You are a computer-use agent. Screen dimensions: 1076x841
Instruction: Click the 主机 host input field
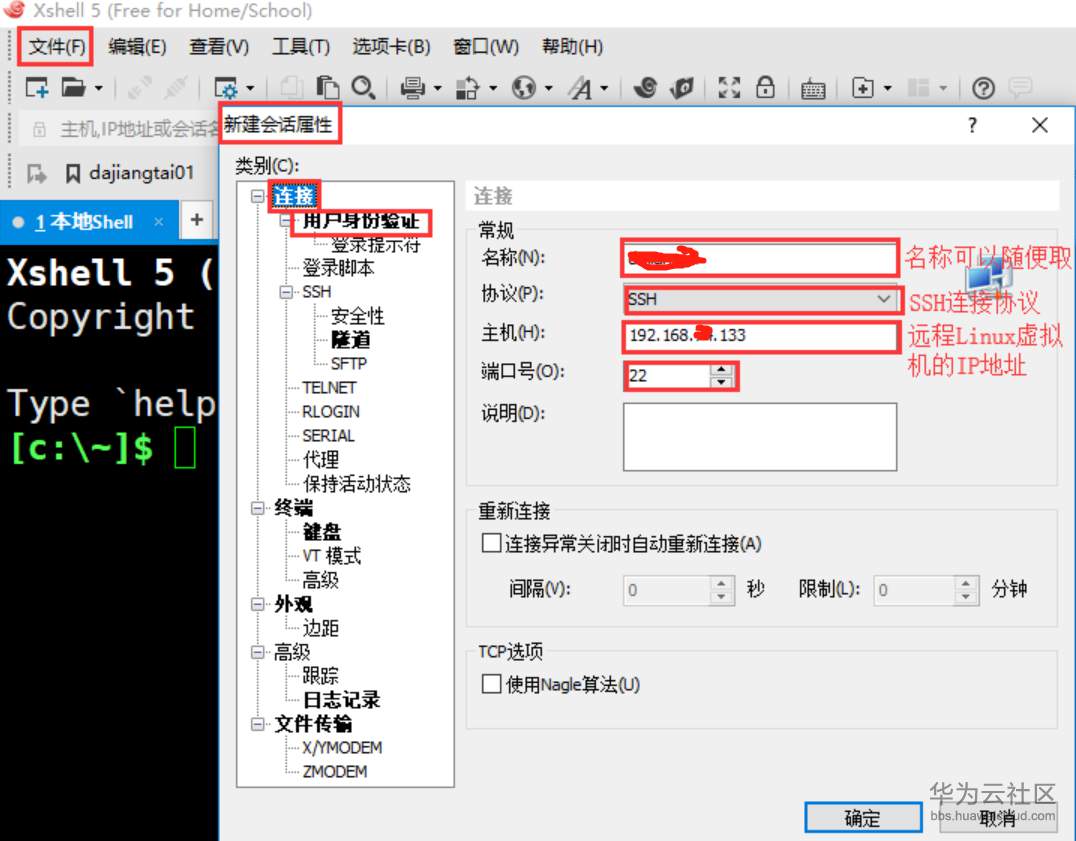click(x=760, y=335)
